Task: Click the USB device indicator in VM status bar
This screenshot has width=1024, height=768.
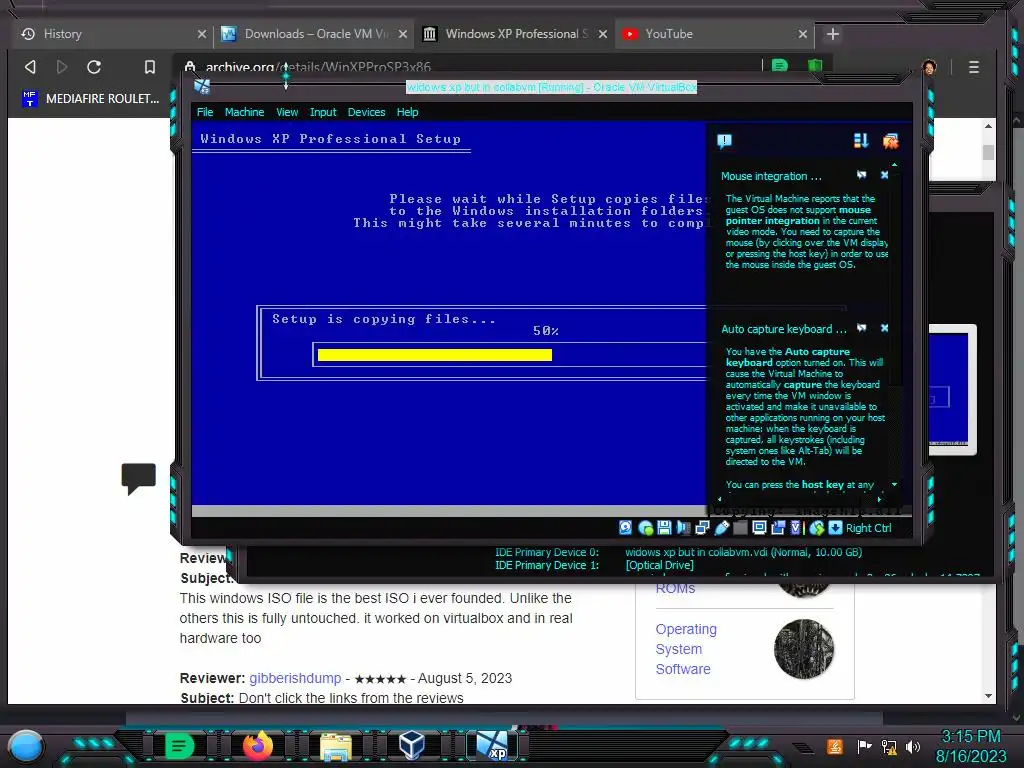Action: (722, 528)
